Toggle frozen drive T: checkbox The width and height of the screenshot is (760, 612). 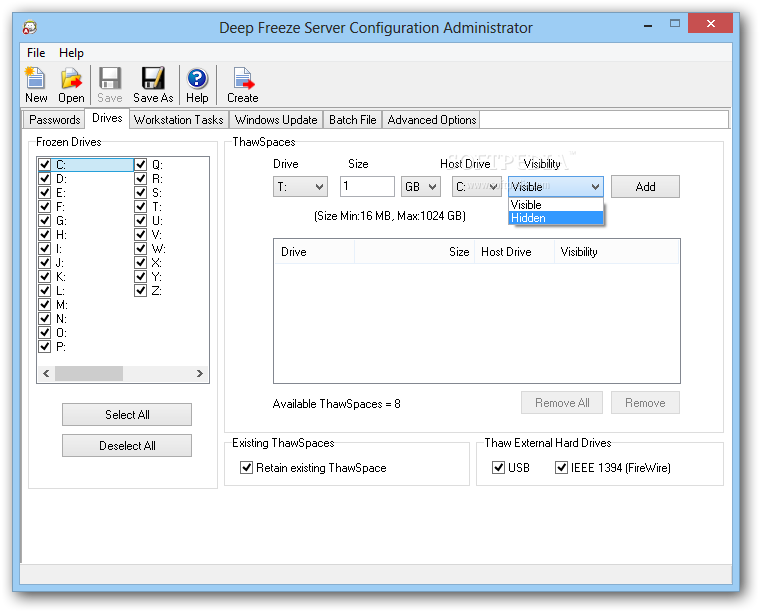coord(141,206)
